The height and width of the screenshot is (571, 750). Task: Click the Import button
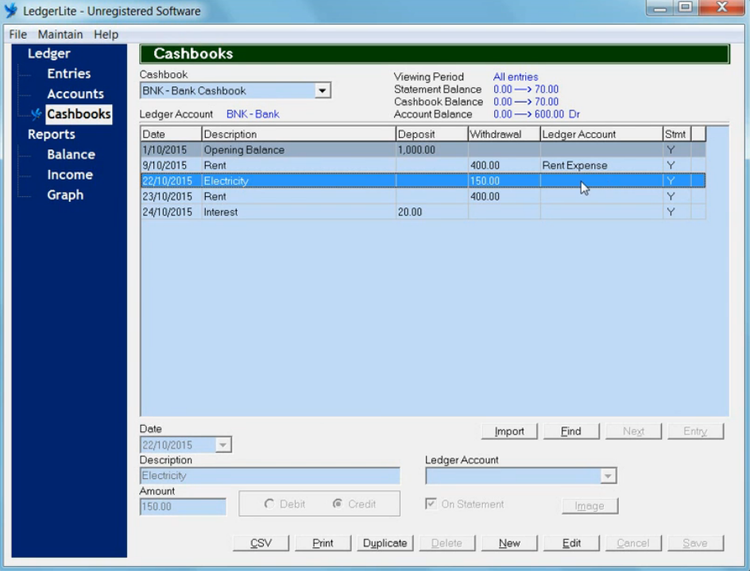pos(509,431)
